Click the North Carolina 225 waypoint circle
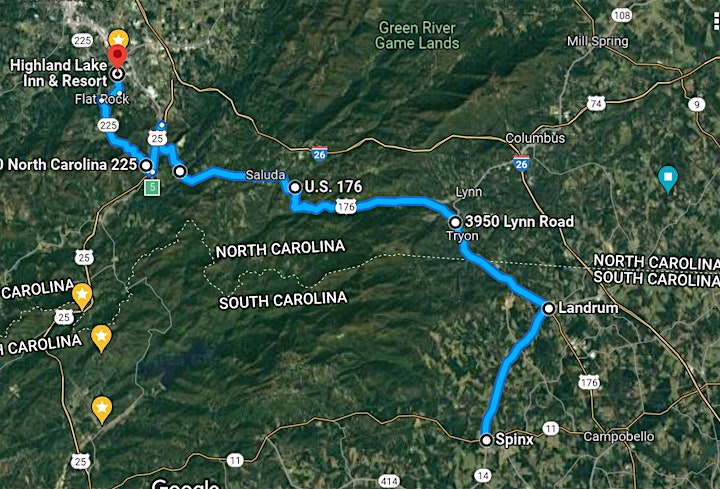This screenshot has width=720, height=489. click(x=146, y=165)
